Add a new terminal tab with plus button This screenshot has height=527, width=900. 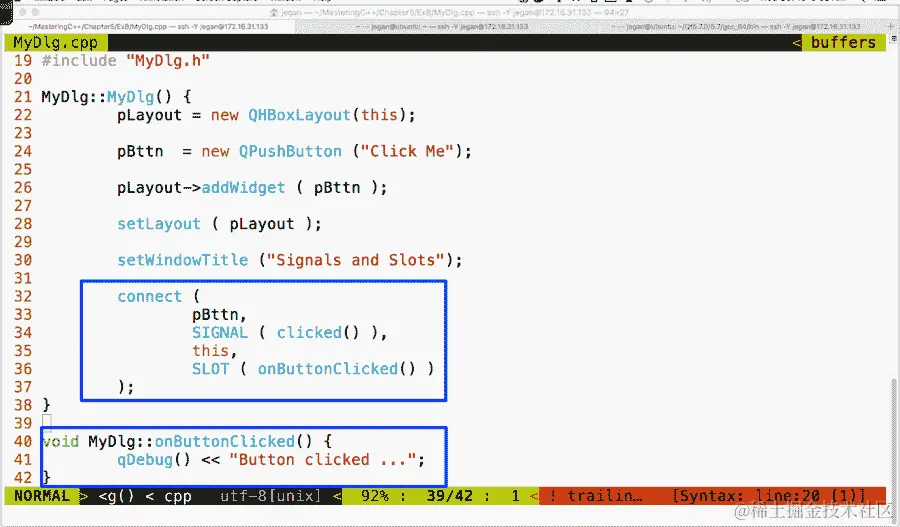pyautogui.click(x=891, y=26)
